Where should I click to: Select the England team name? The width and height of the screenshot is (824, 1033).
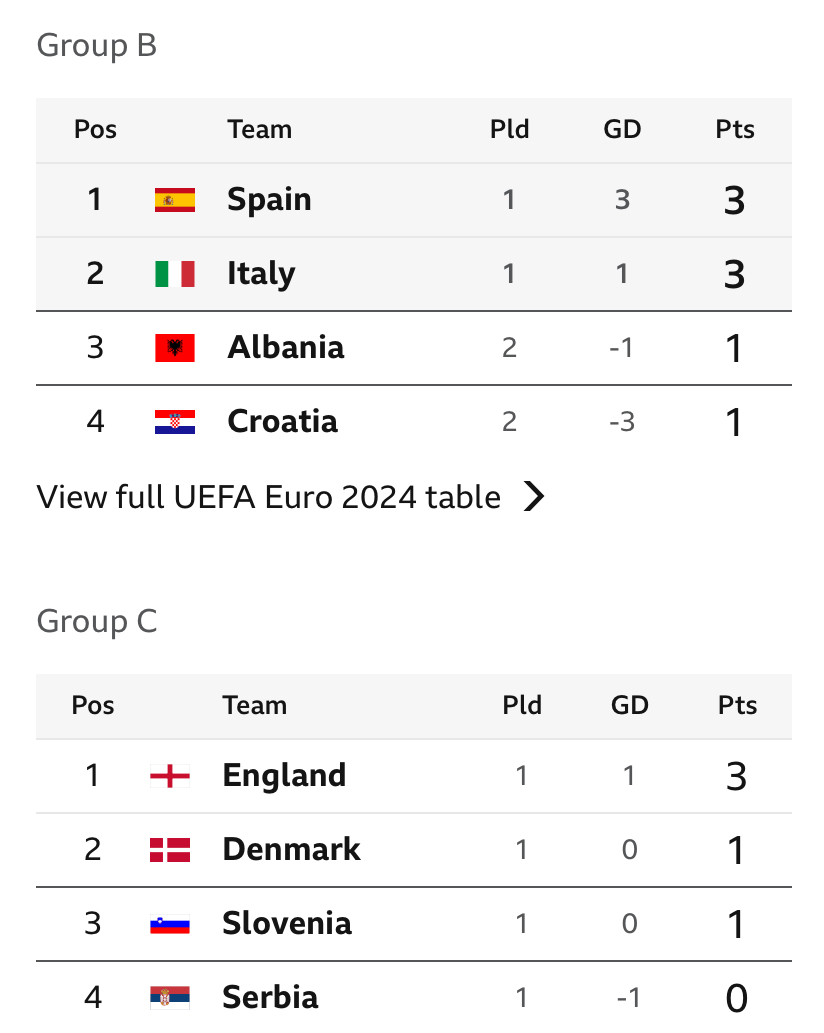tap(284, 775)
